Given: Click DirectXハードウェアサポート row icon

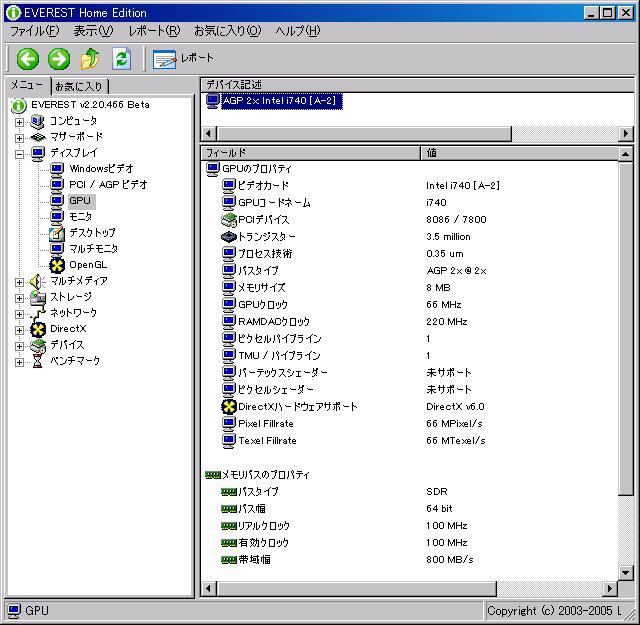Looking at the screenshot, I should pyautogui.click(x=229, y=407).
